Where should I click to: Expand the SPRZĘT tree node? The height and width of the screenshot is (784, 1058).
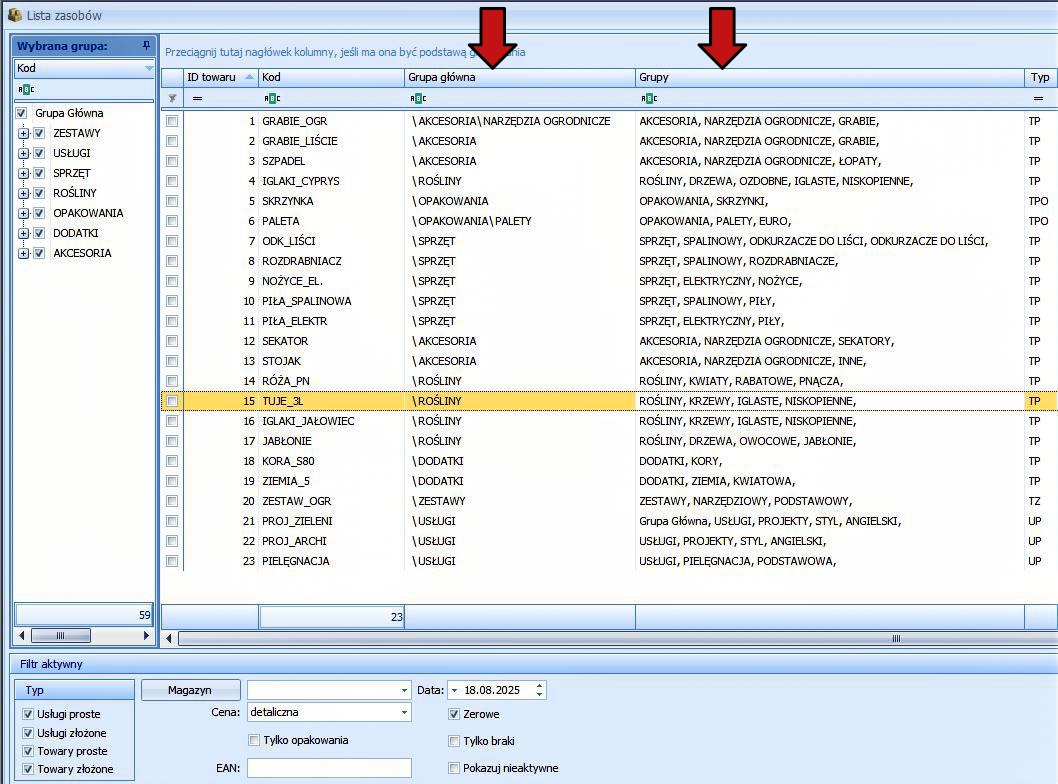pos(24,173)
